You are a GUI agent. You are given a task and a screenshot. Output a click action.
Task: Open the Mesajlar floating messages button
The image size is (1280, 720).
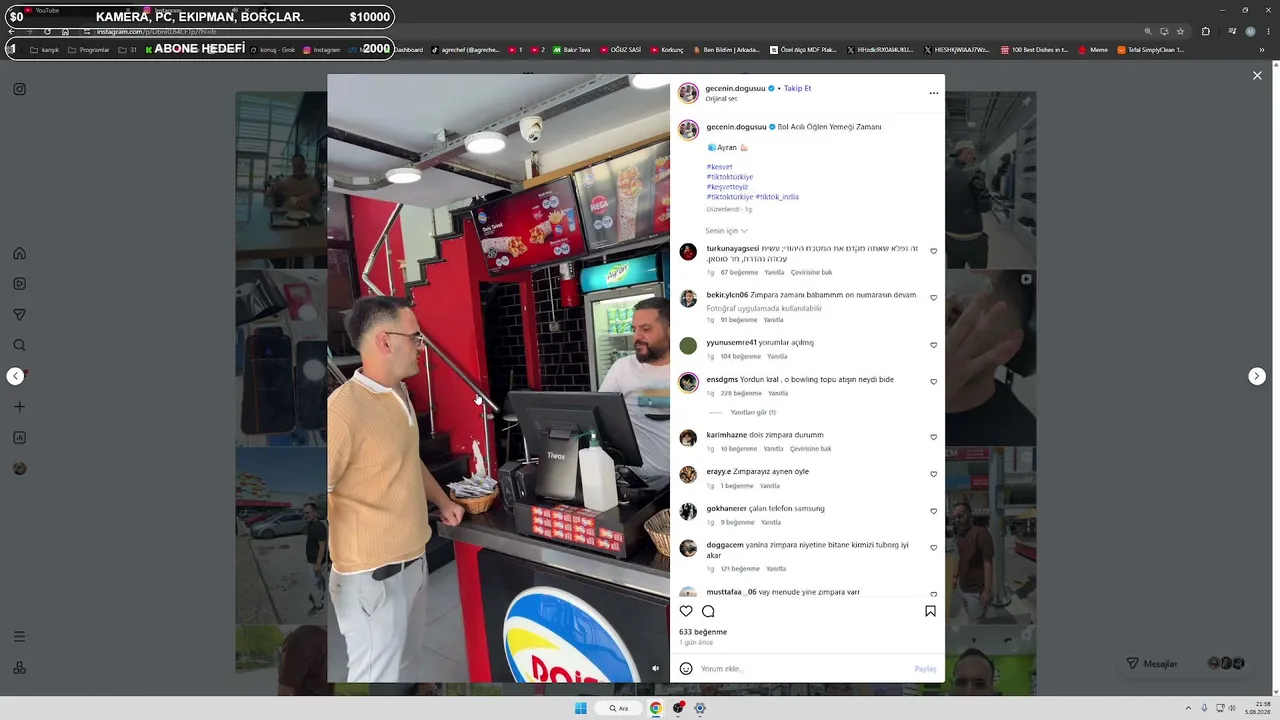pos(1186,663)
